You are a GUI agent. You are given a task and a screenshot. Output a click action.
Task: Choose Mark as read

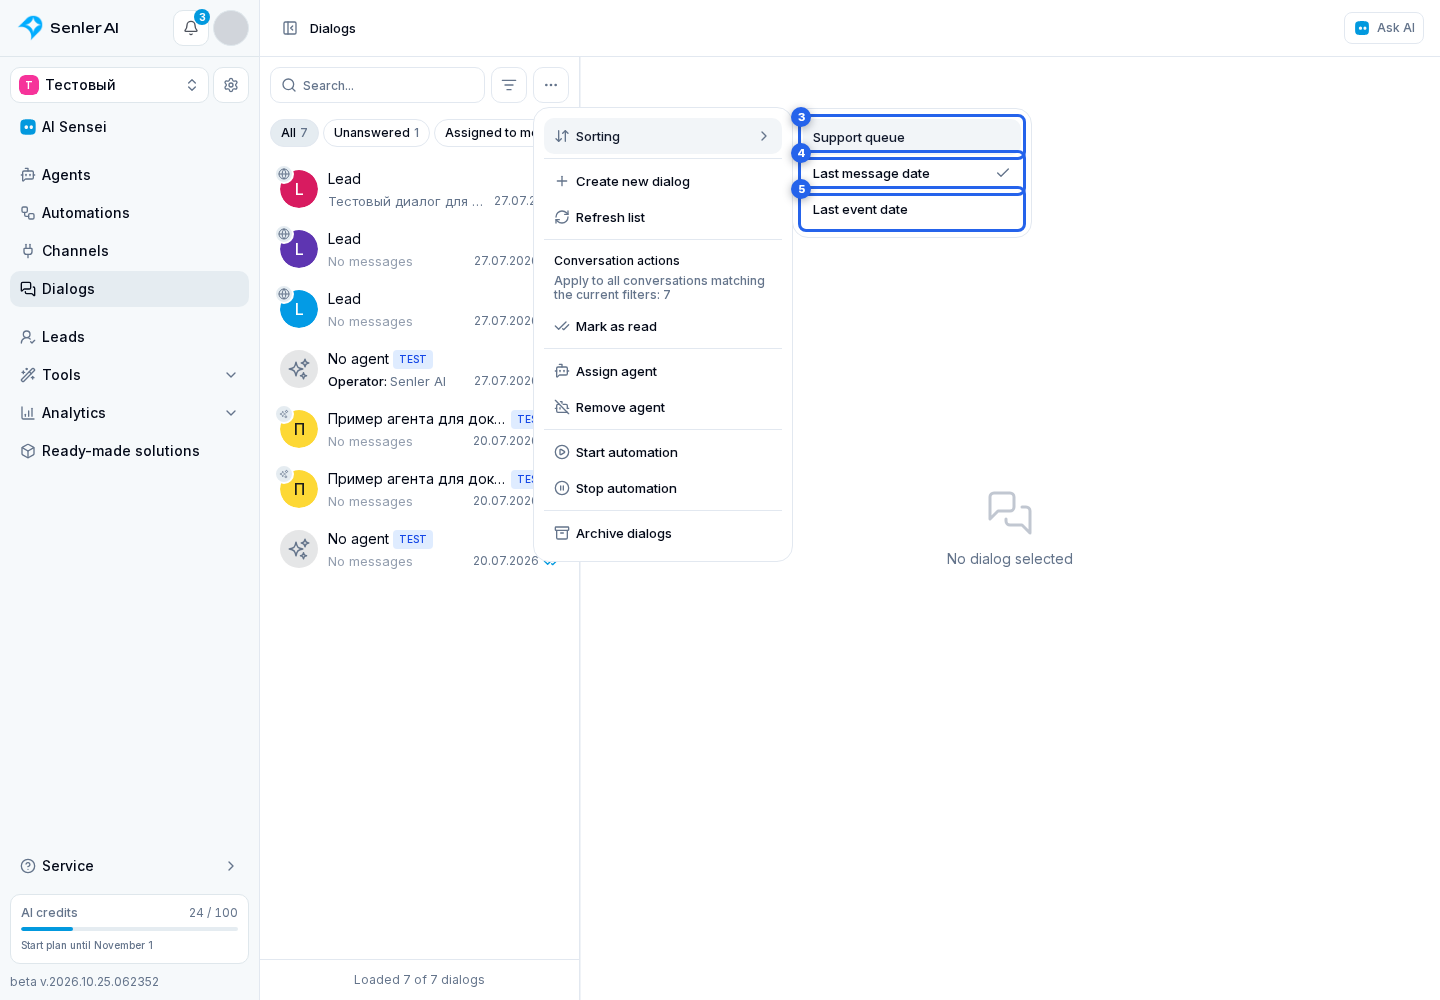click(662, 326)
